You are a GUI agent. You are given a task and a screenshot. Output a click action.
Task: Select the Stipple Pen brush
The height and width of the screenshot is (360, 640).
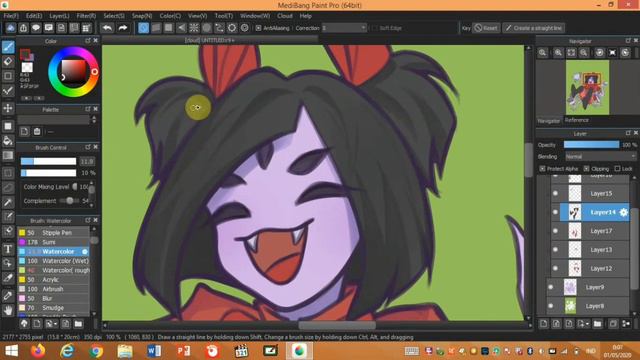pos(53,233)
